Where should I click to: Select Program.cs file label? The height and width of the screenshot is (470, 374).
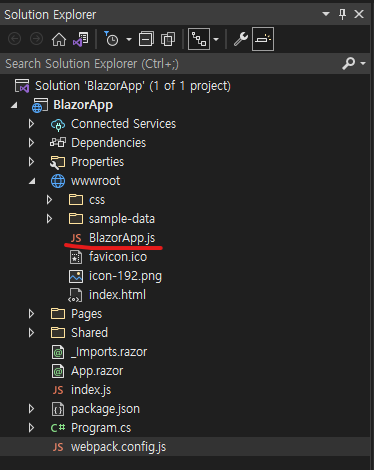pyautogui.click(x=101, y=428)
